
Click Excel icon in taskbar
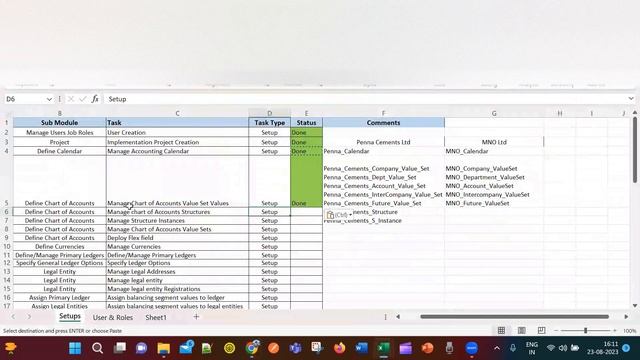pyautogui.click(x=384, y=348)
